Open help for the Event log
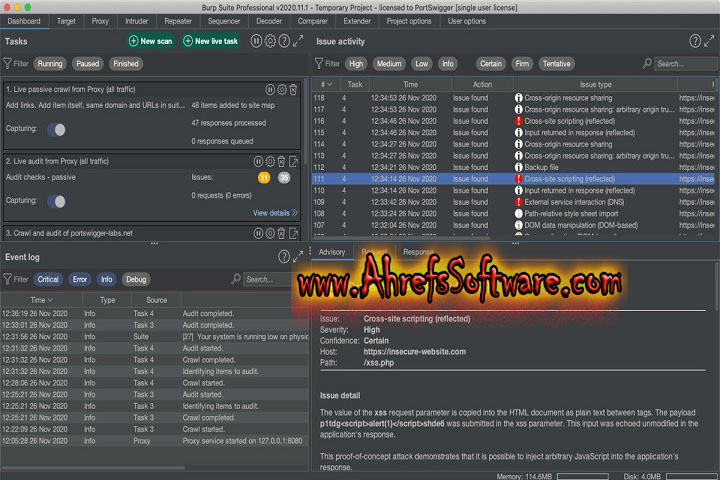Viewport: 720px width, 480px height. click(x=284, y=257)
